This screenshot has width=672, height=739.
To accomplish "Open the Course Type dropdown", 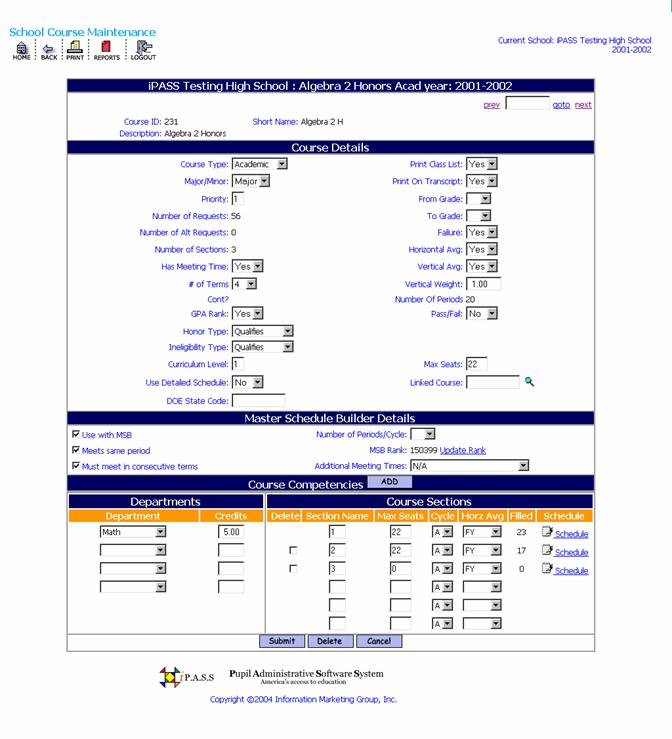I will tap(260, 164).
